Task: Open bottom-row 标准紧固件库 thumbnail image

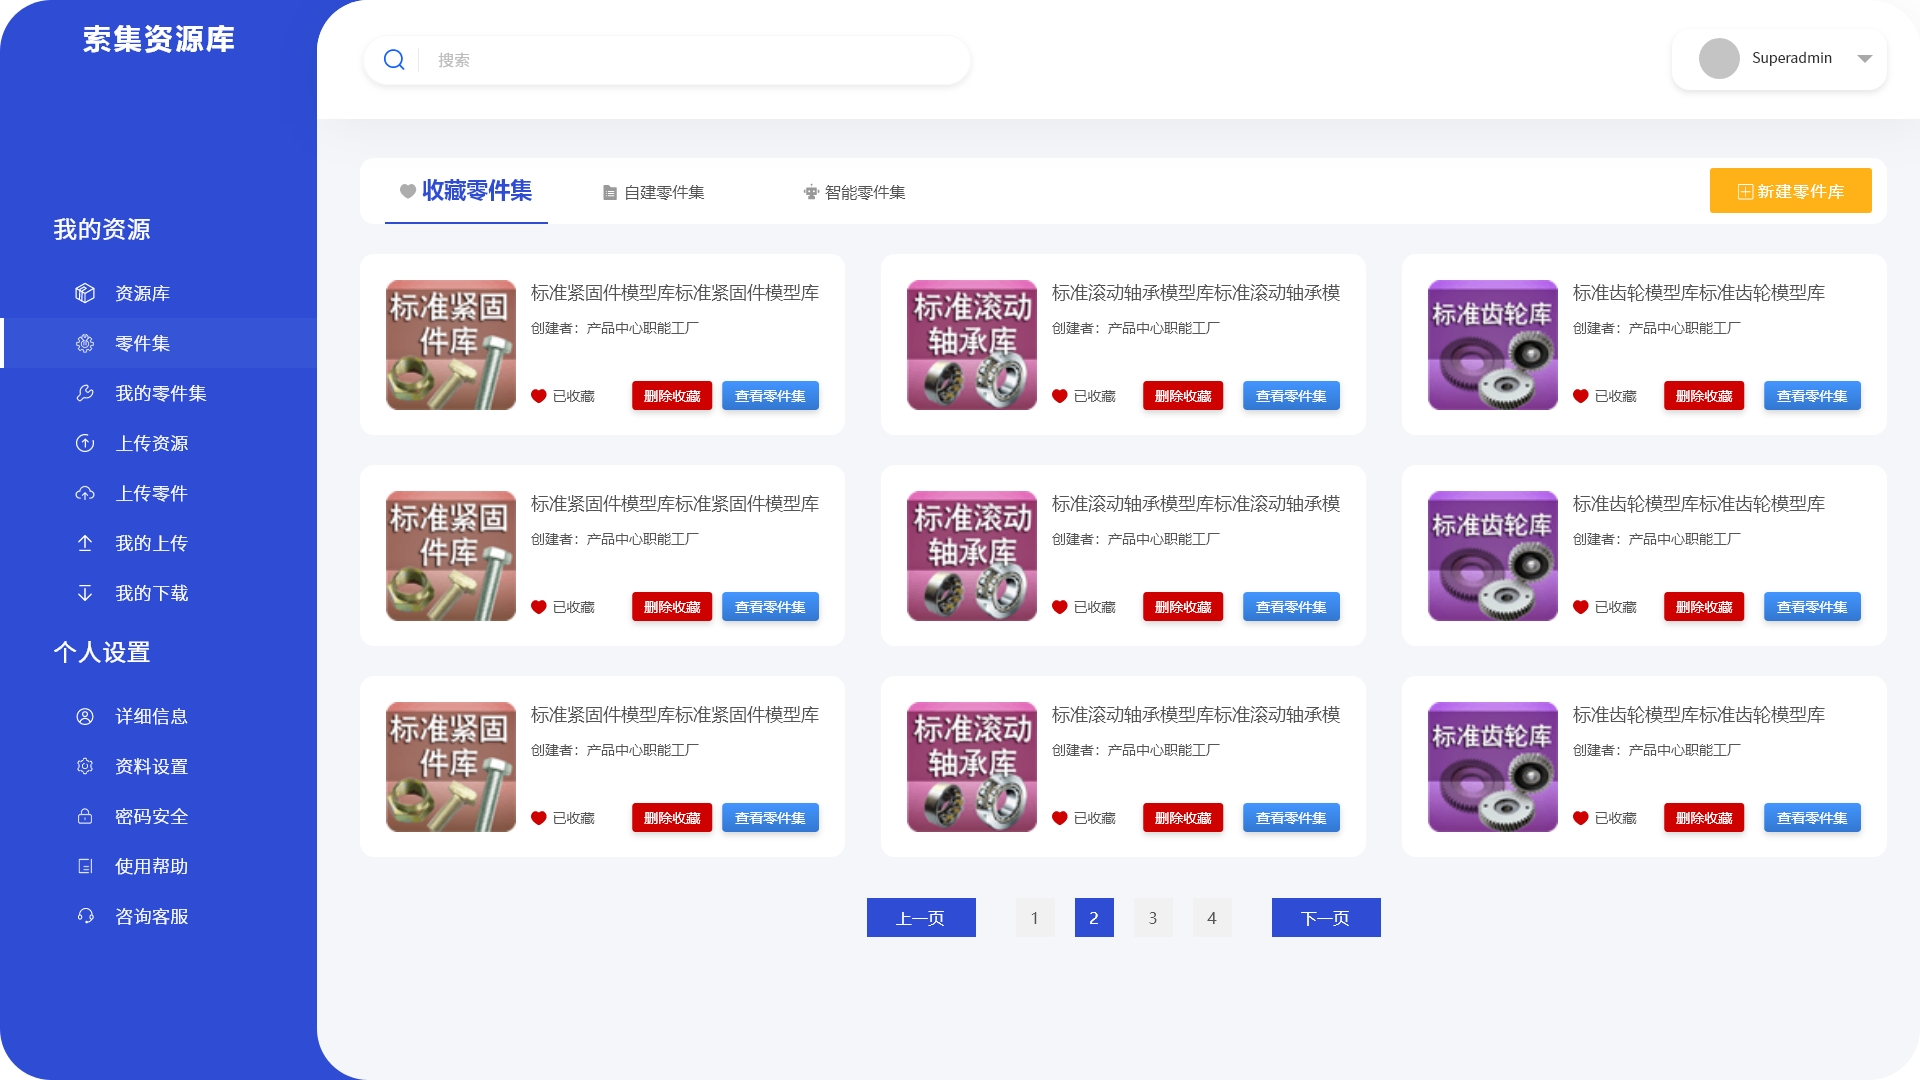Action: click(451, 767)
